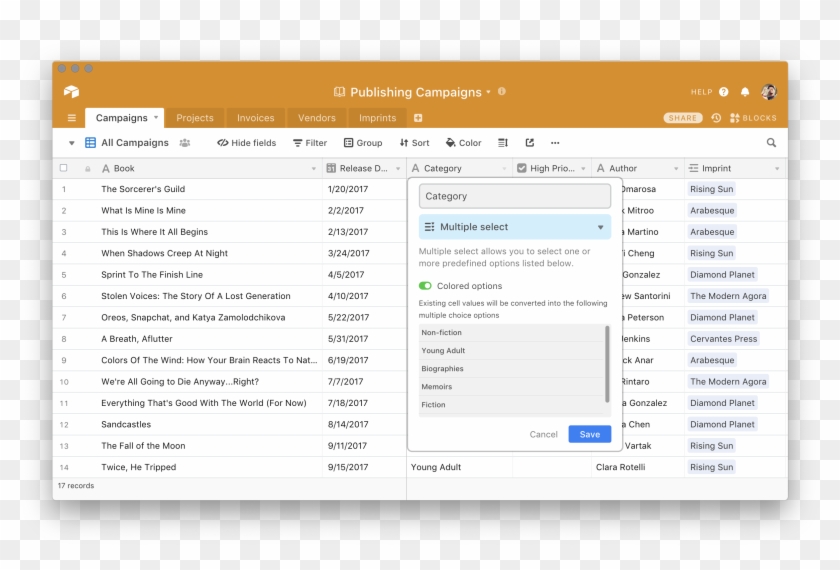The width and height of the screenshot is (840, 570).
Task: Toggle the Colored options switch
Action: click(426, 286)
